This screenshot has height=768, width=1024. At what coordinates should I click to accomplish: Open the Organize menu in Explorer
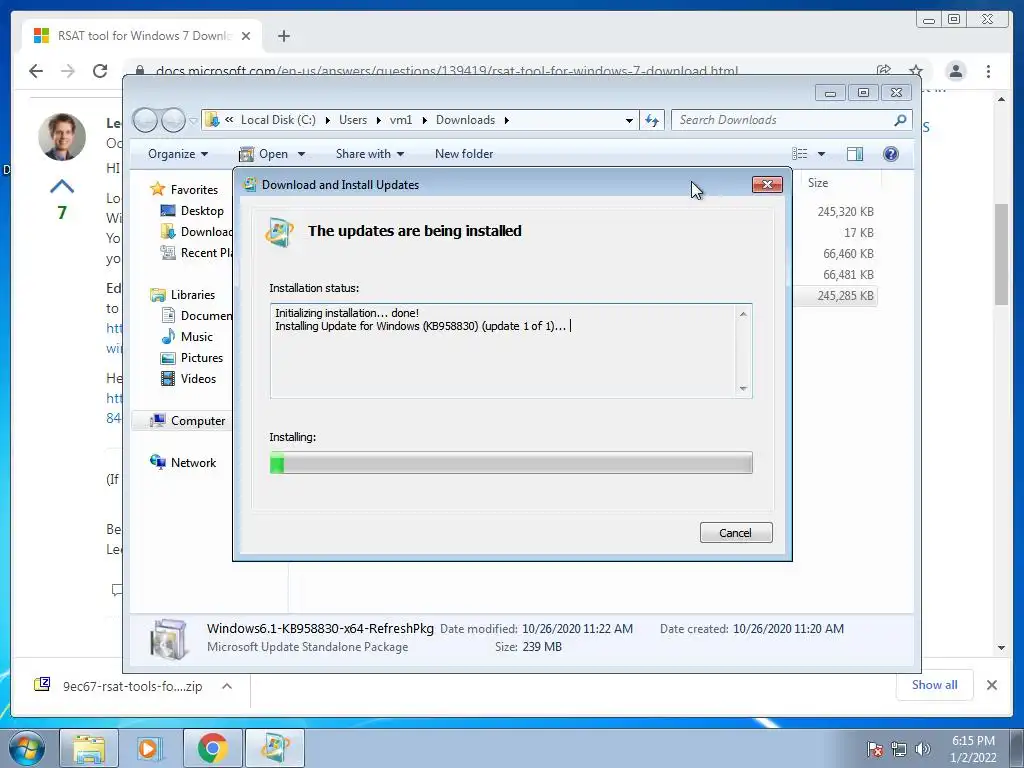point(178,154)
